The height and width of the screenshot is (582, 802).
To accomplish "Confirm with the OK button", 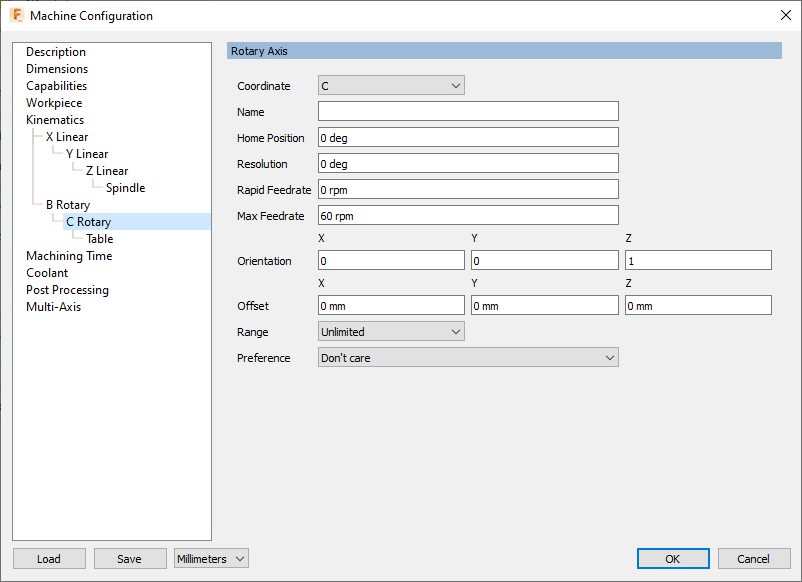I will point(673,559).
